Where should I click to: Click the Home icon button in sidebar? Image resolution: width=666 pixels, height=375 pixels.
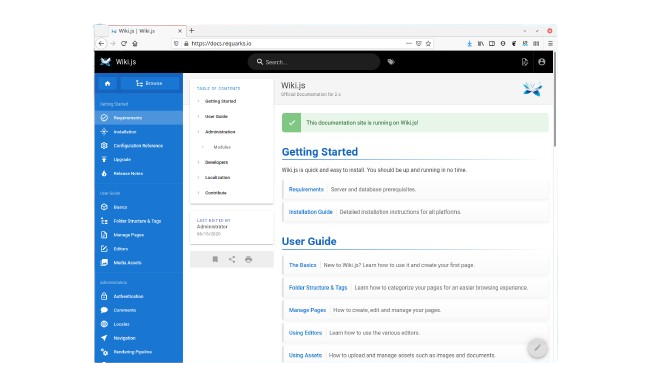(x=107, y=83)
